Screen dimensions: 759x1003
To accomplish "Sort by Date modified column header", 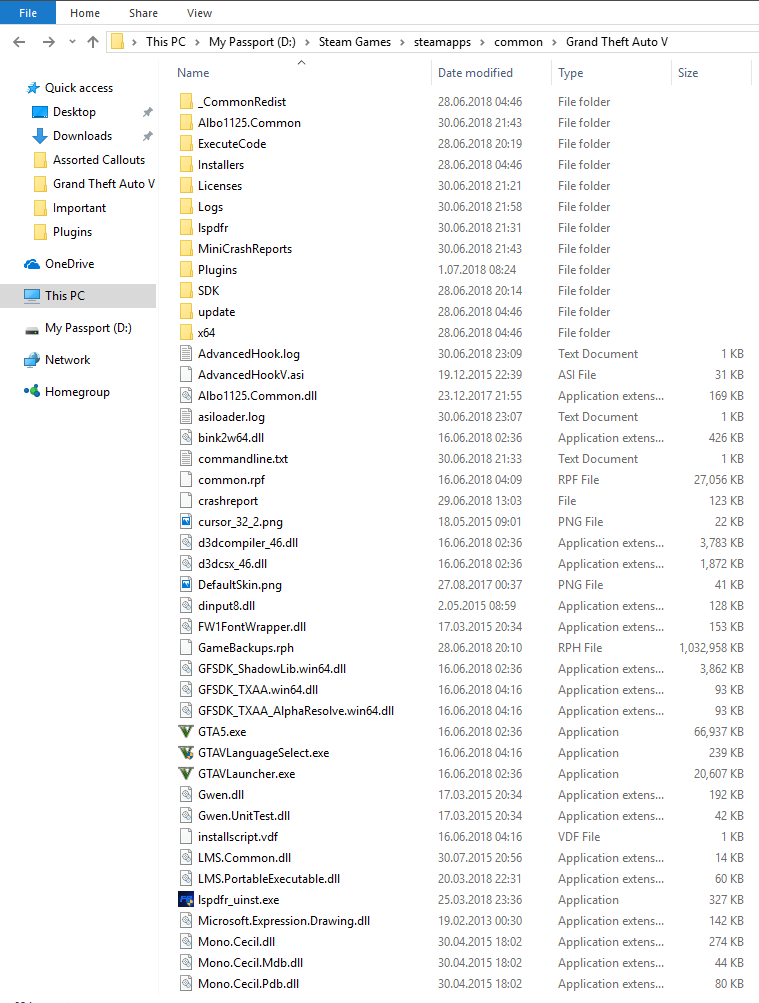I will click(x=475, y=73).
